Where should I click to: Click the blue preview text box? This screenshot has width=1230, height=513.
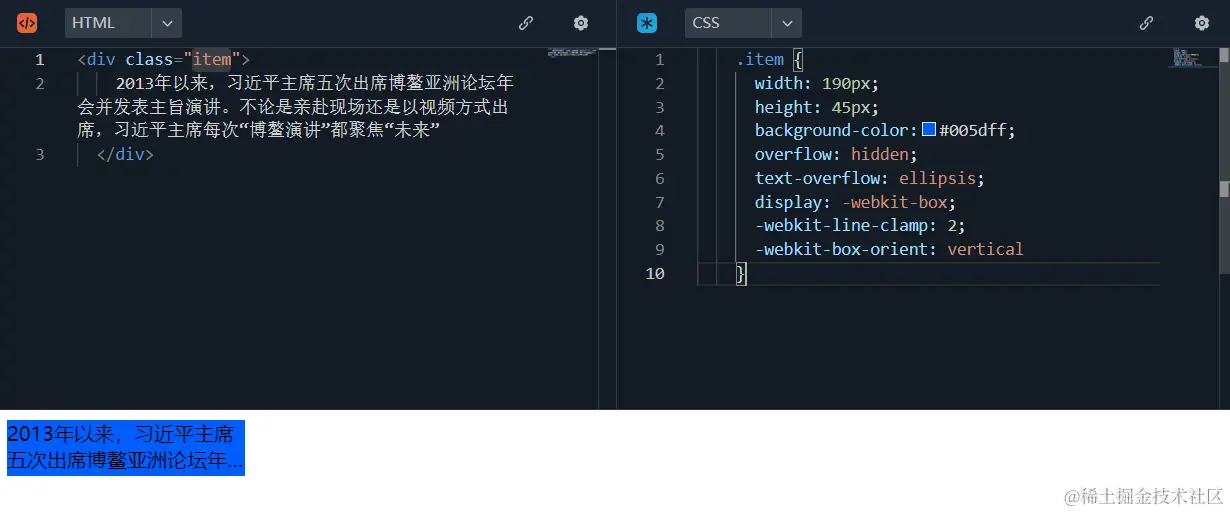coord(125,447)
